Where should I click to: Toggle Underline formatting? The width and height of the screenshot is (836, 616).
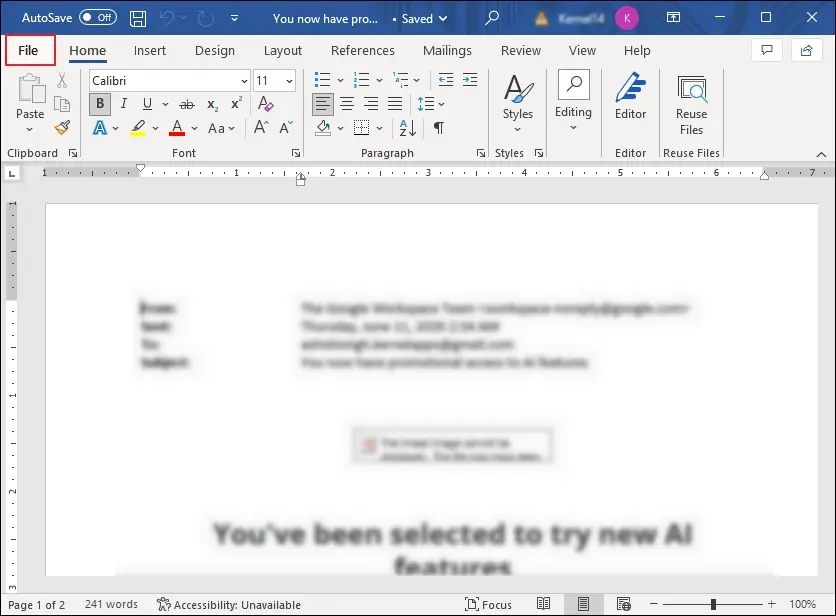147,104
